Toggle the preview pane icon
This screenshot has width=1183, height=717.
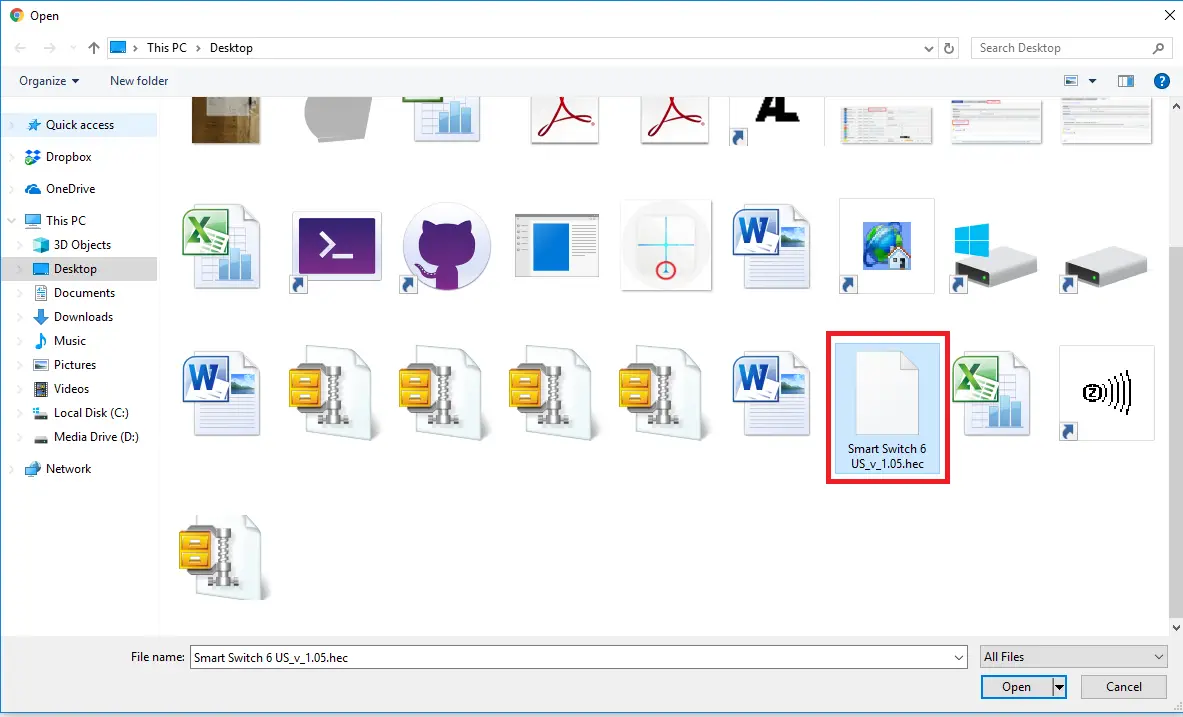1126,81
